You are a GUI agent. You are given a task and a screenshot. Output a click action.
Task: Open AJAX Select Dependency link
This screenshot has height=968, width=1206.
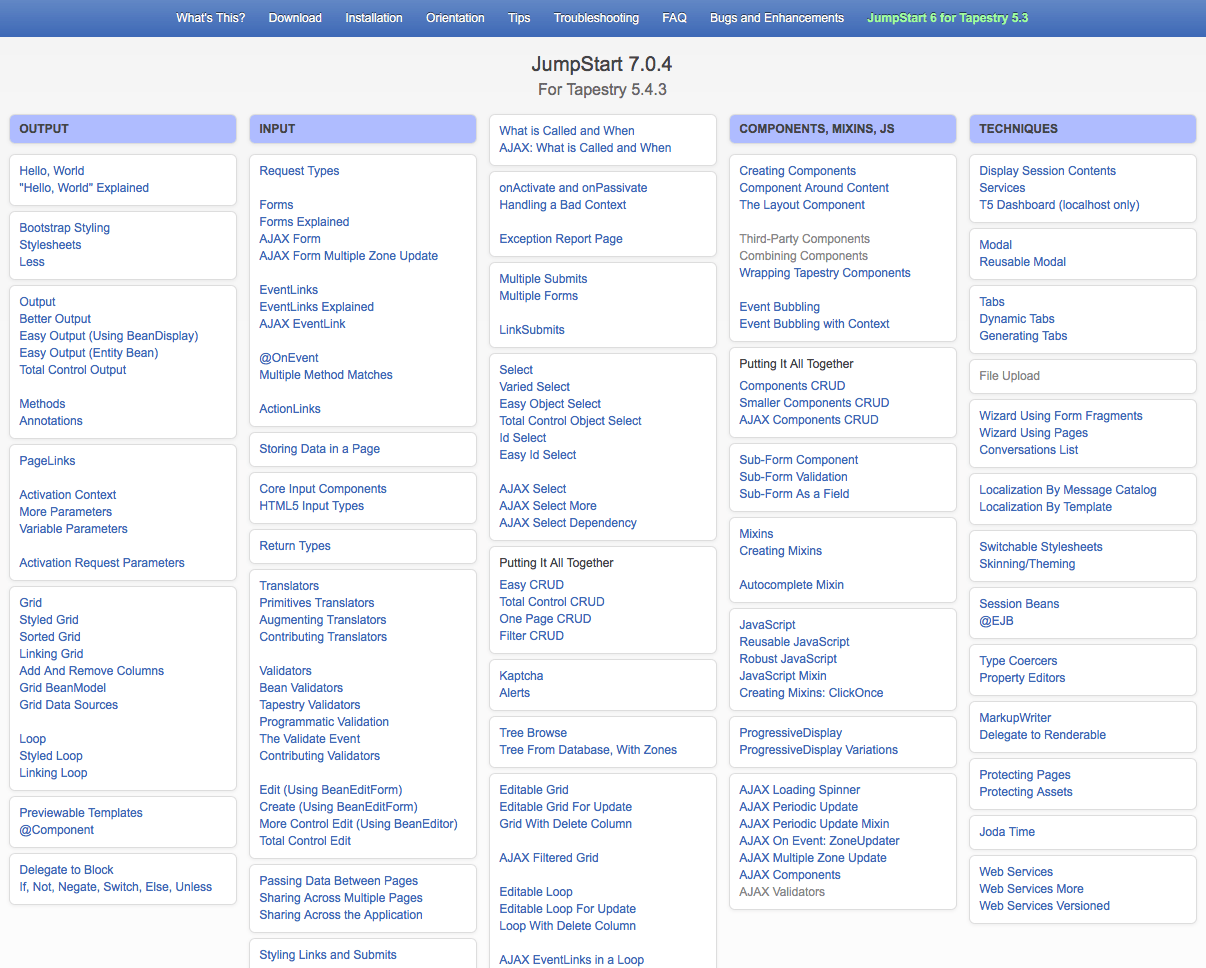(568, 523)
